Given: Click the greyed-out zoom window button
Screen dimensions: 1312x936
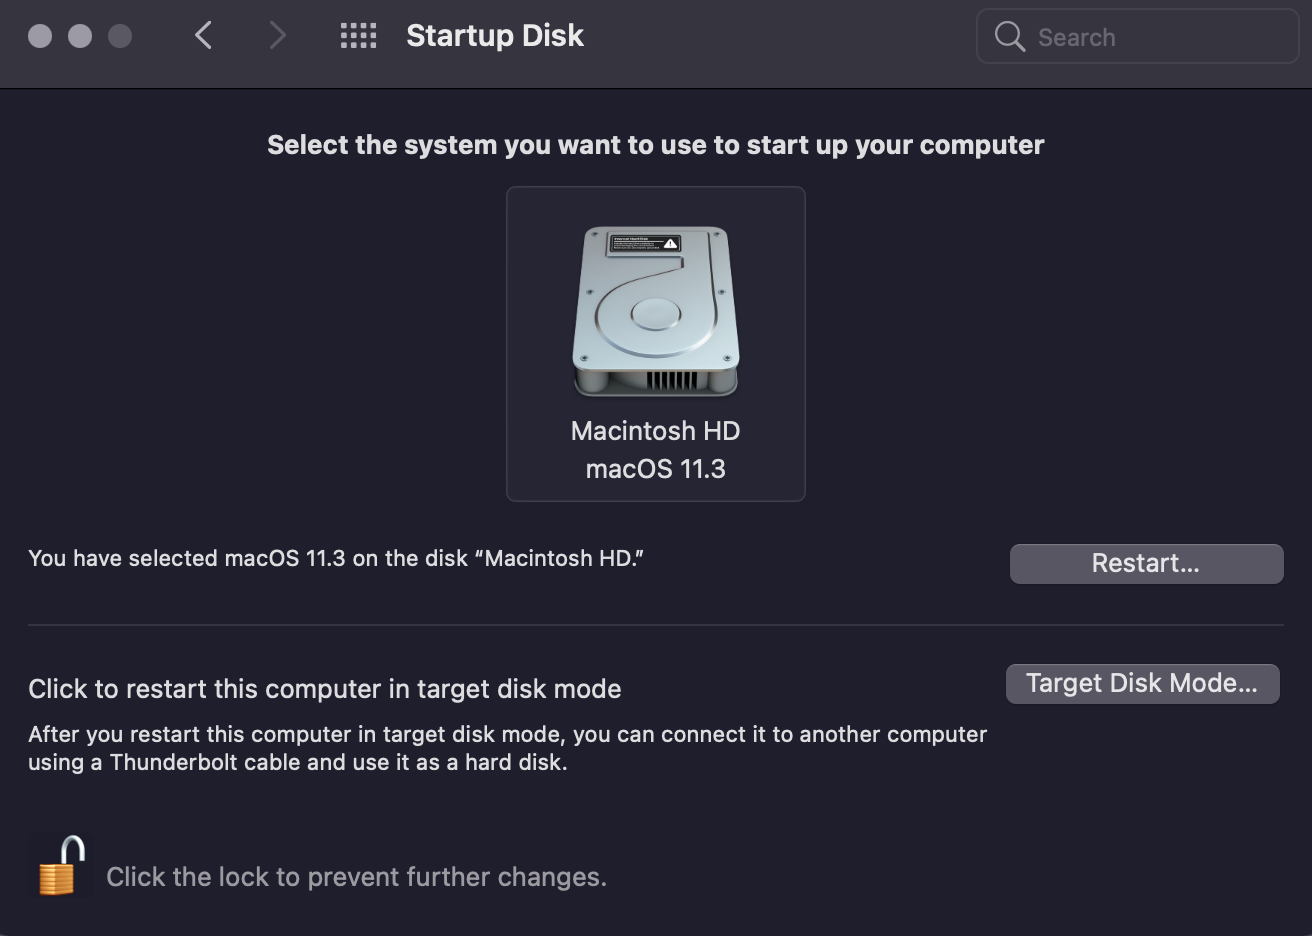Looking at the screenshot, I should point(120,36).
